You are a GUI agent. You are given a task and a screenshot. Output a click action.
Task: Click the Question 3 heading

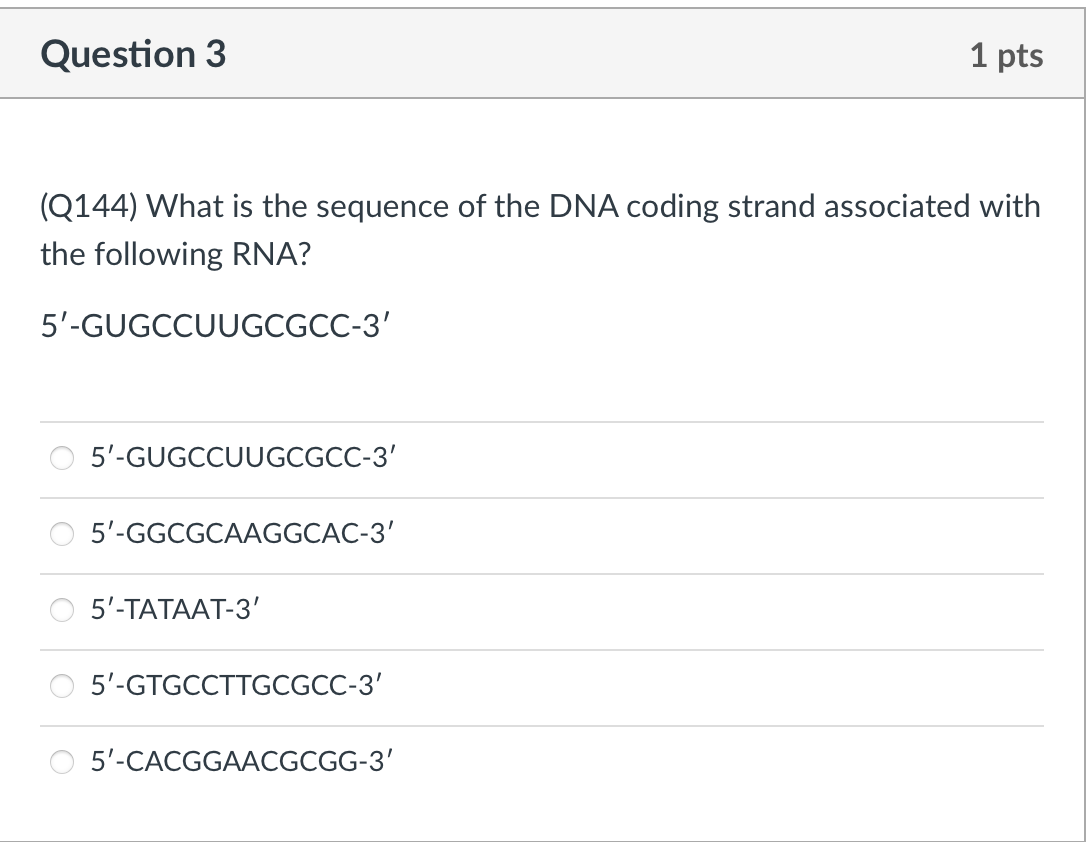pyautogui.click(x=132, y=55)
